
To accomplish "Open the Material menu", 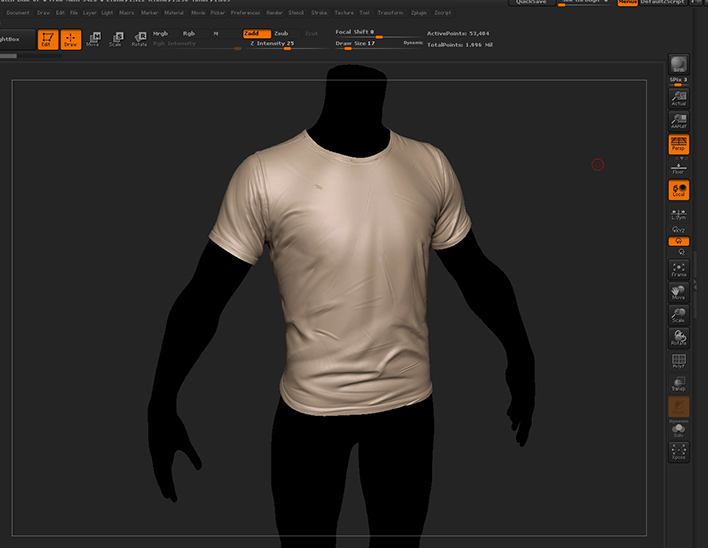I will pyautogui.click(x=174, y=13).
